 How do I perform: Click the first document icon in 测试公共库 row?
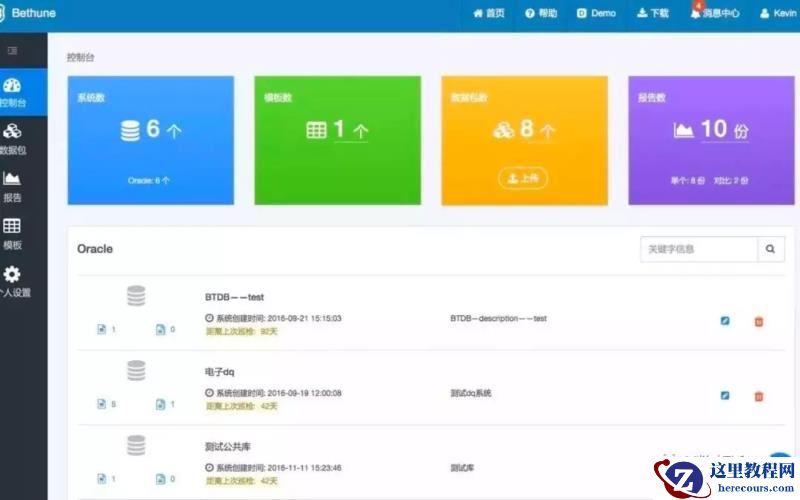(x=102, y=479)
